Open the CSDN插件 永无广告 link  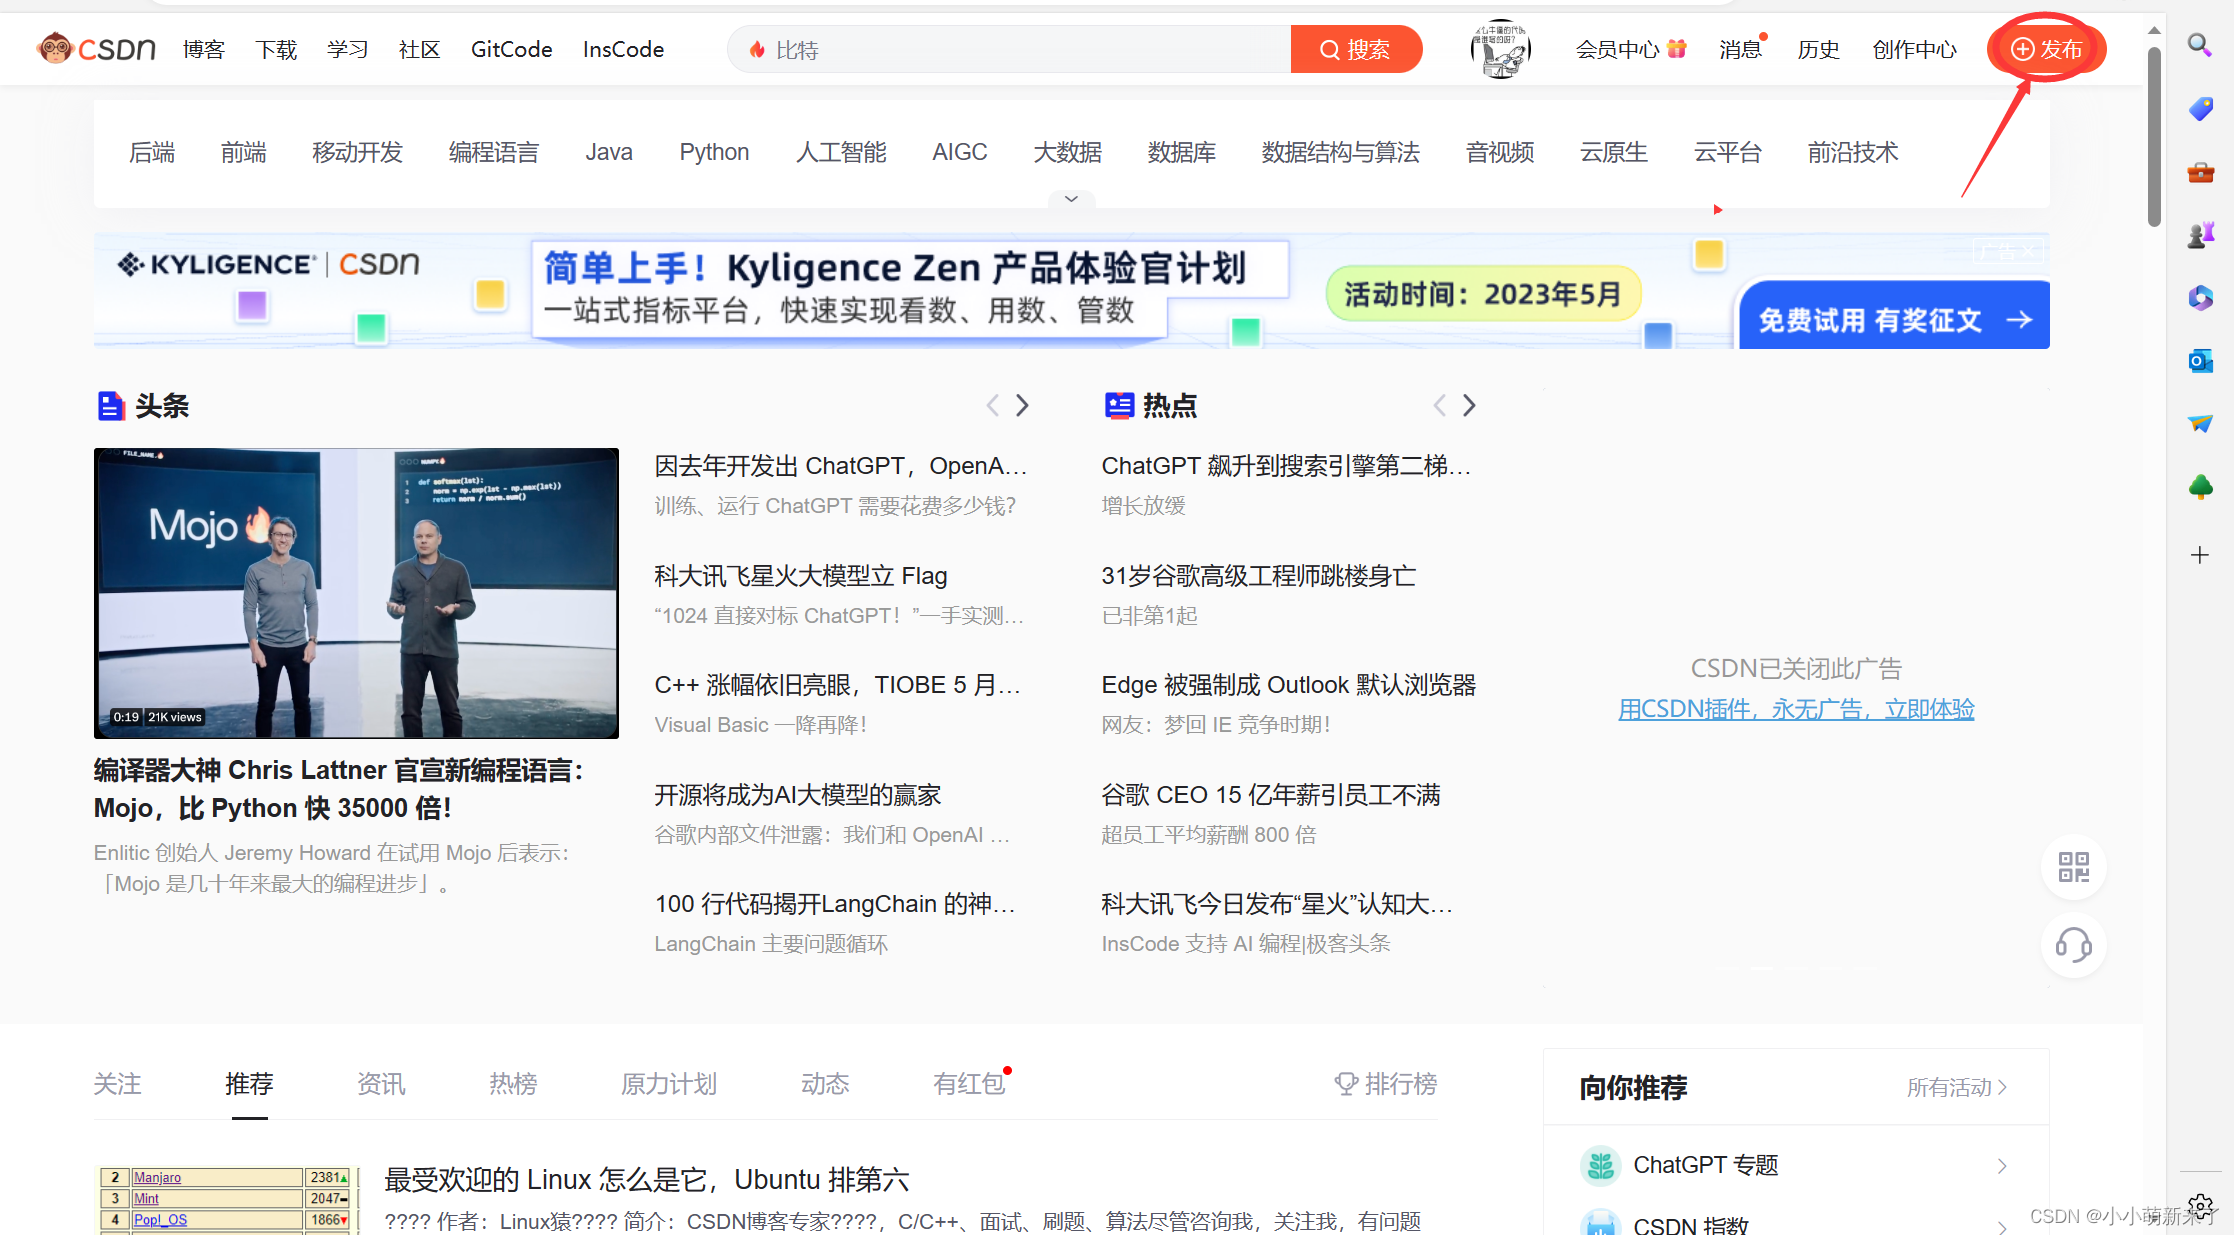point(1796,709)
